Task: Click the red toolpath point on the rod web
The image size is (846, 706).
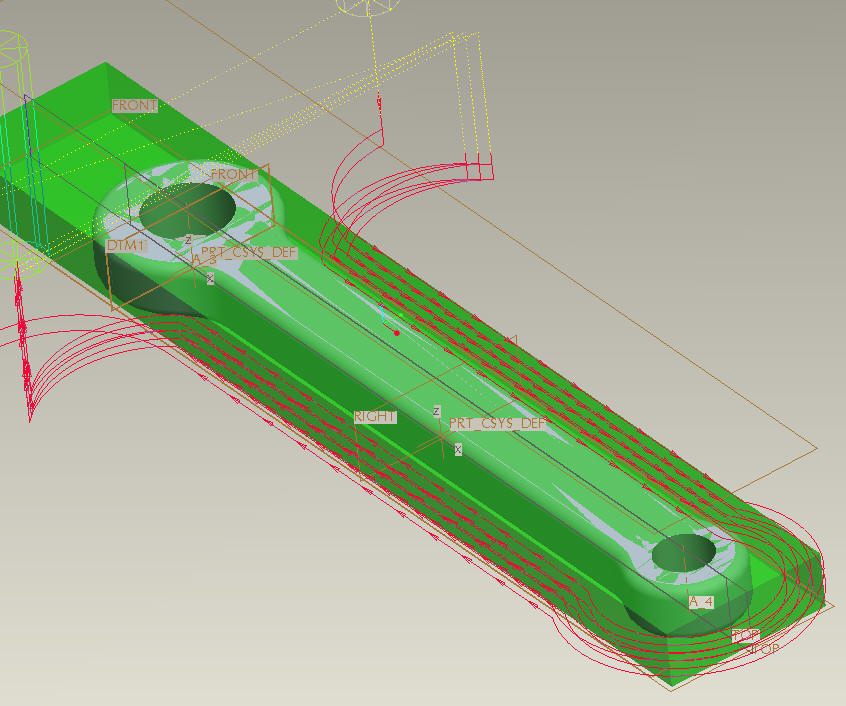Action: tap(397, 333)
